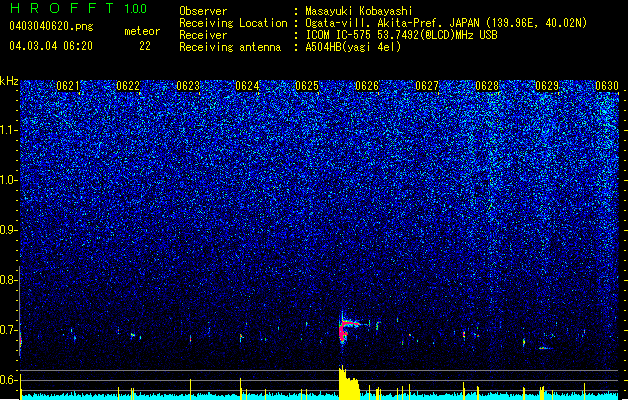Click the 0625 time marker
This screenshot has height=400, width=629.
tap(307, 86)
